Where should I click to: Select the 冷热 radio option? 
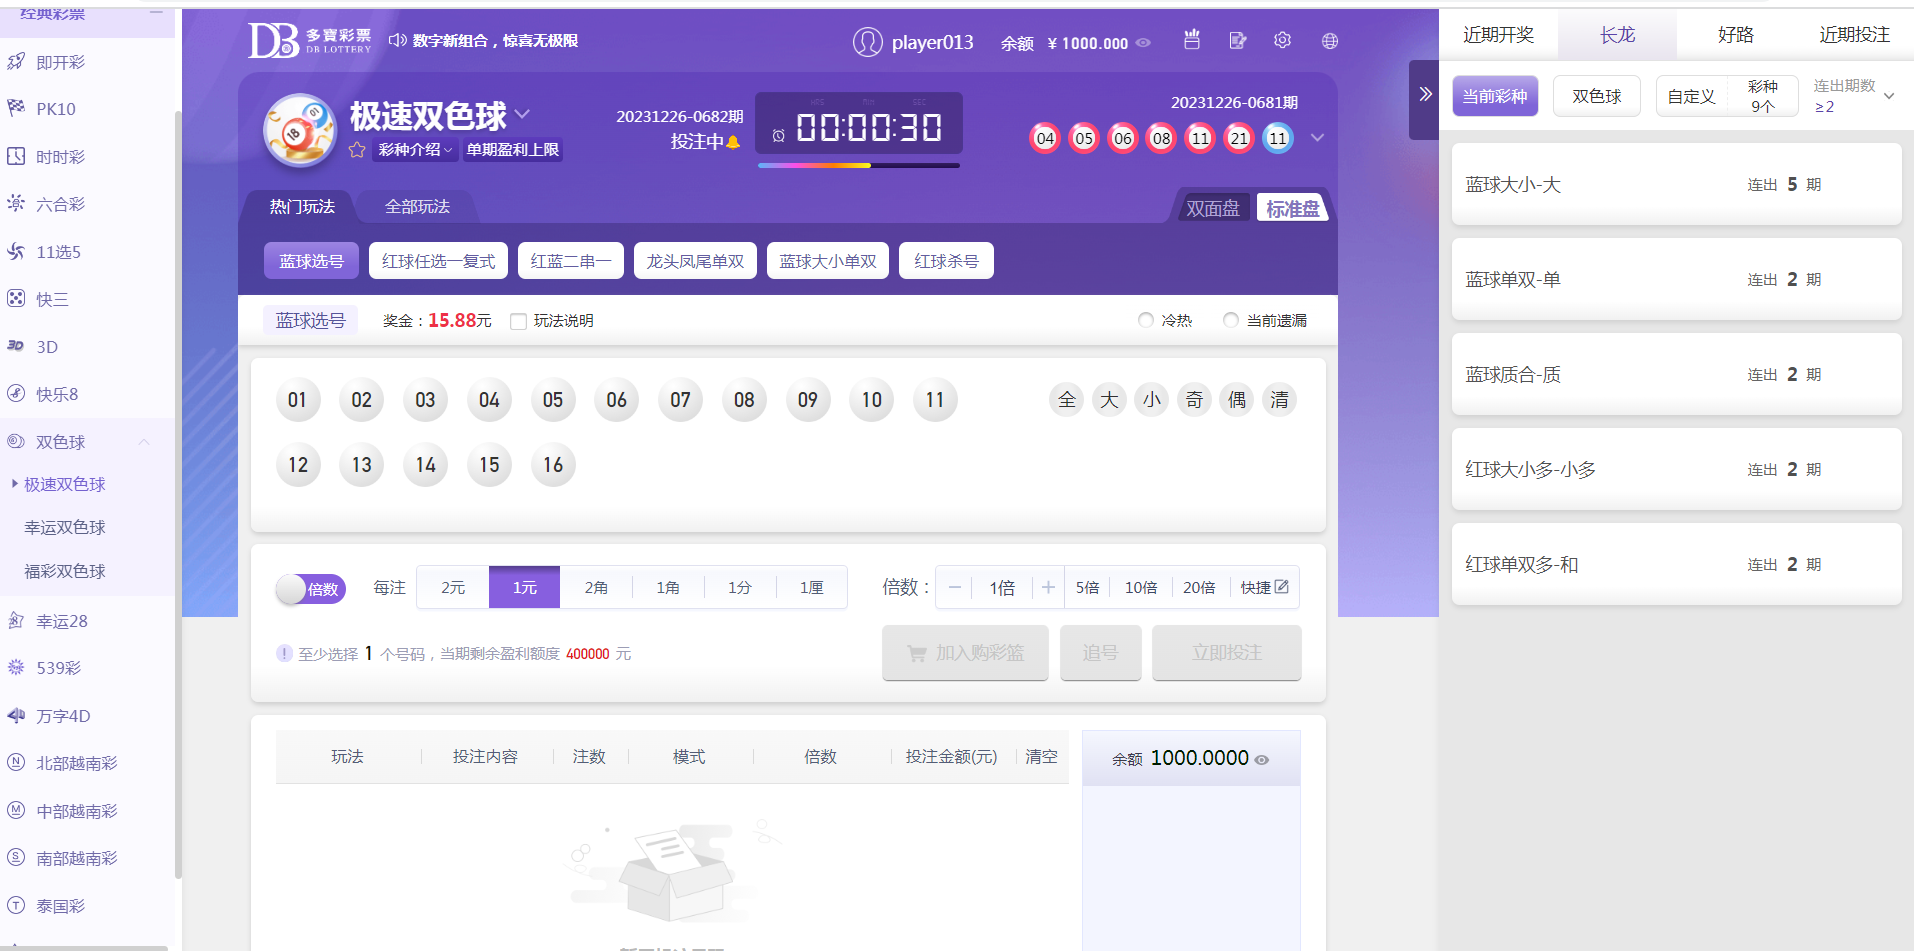(1146, 320)
